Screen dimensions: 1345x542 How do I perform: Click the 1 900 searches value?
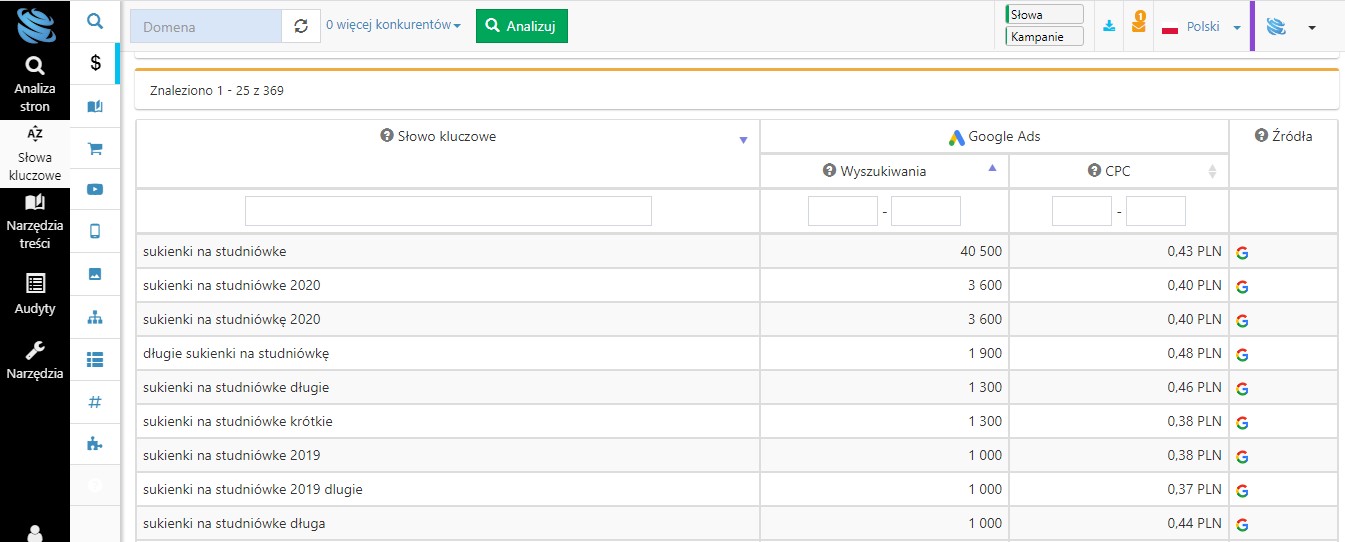(x=985, y=353)
